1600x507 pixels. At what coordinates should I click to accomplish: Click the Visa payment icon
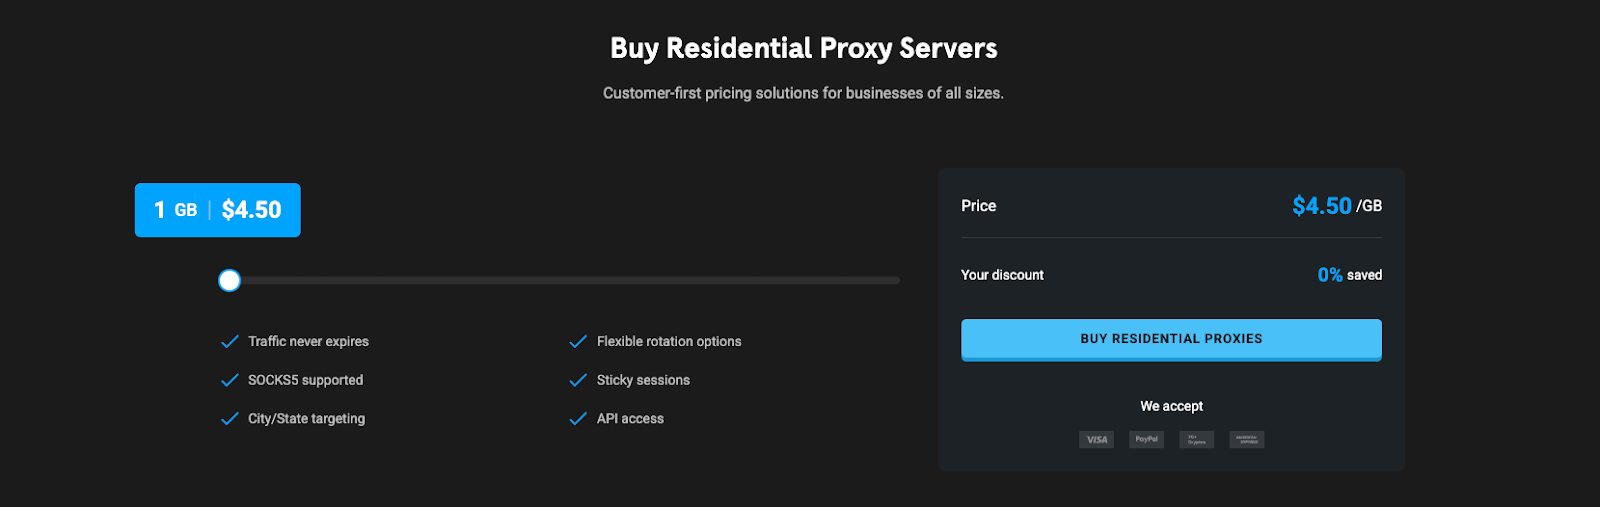pyautogui.click(x=1096, y=439)
